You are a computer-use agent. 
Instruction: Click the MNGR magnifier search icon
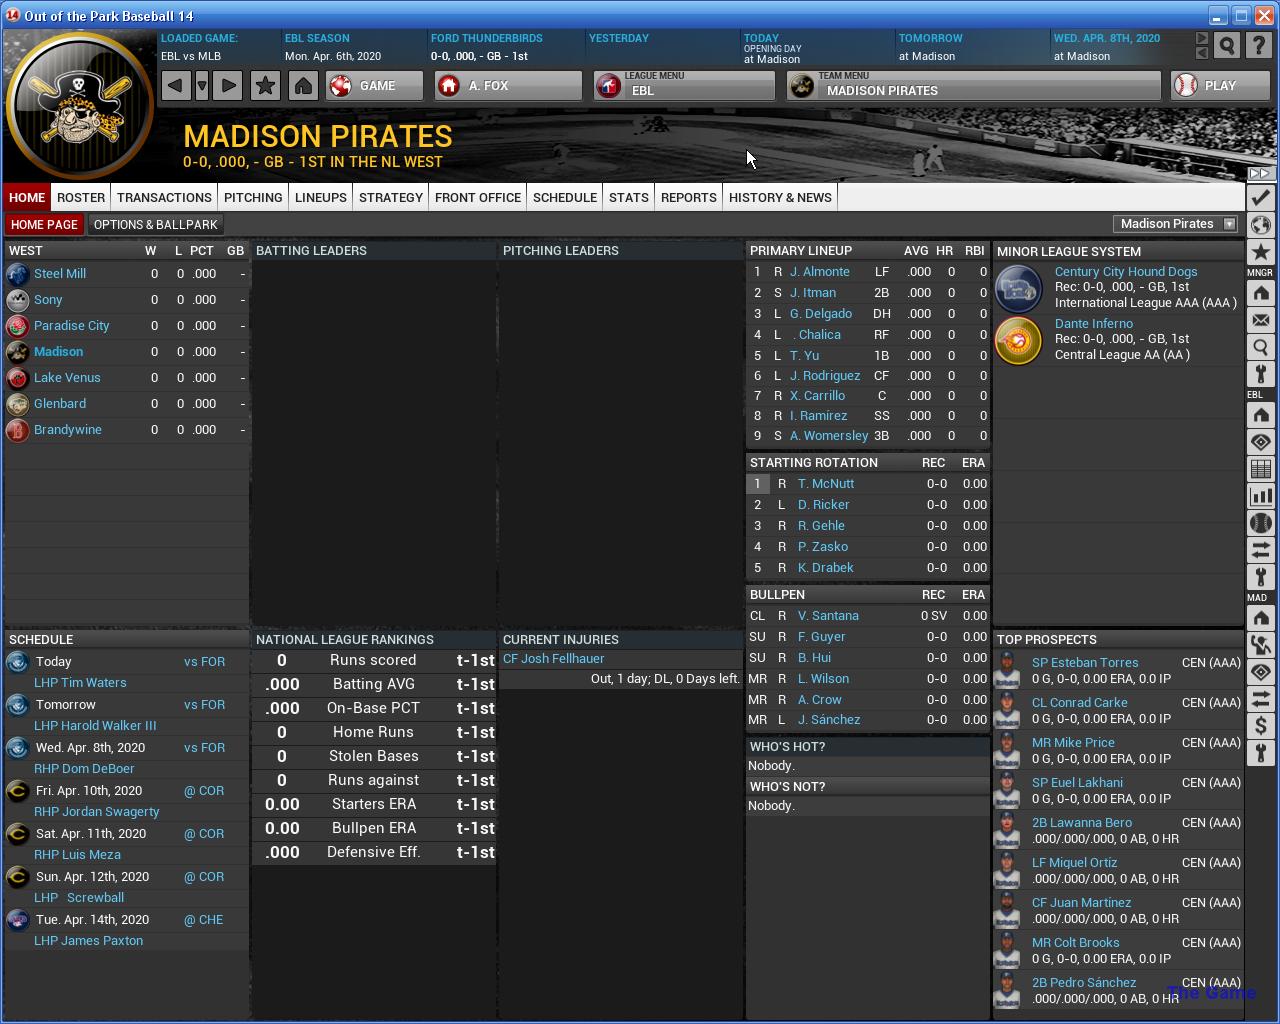tap(1260, 347)
